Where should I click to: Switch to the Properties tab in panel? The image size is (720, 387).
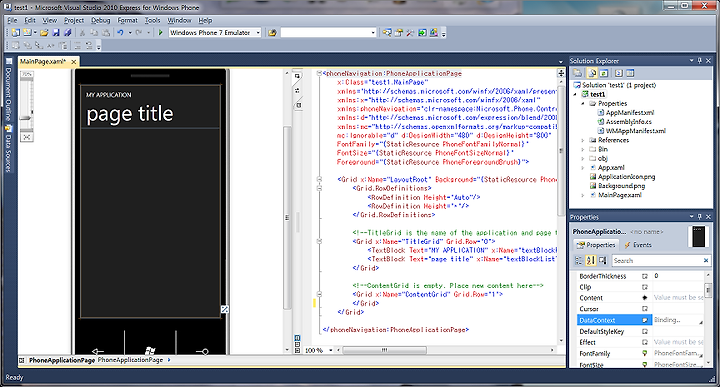click(596, 245)
